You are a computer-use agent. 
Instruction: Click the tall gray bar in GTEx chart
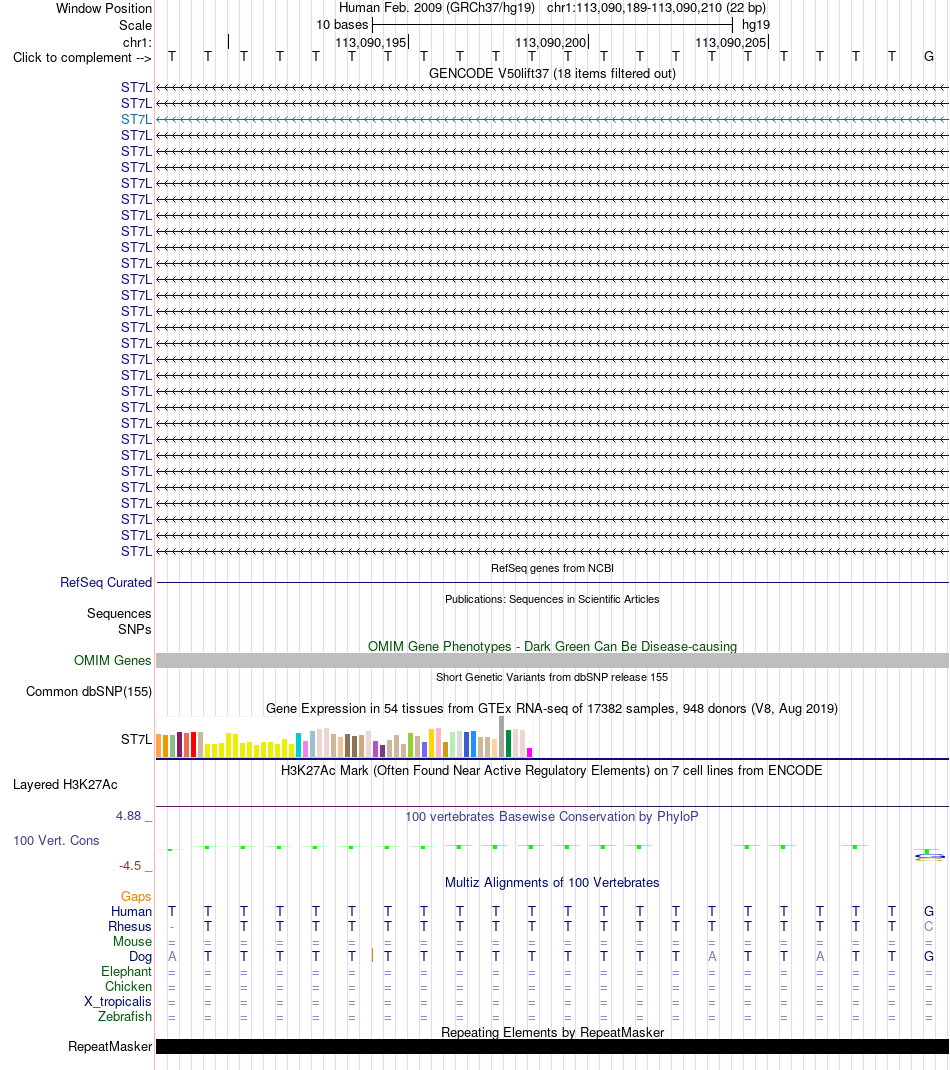point(502,737)
